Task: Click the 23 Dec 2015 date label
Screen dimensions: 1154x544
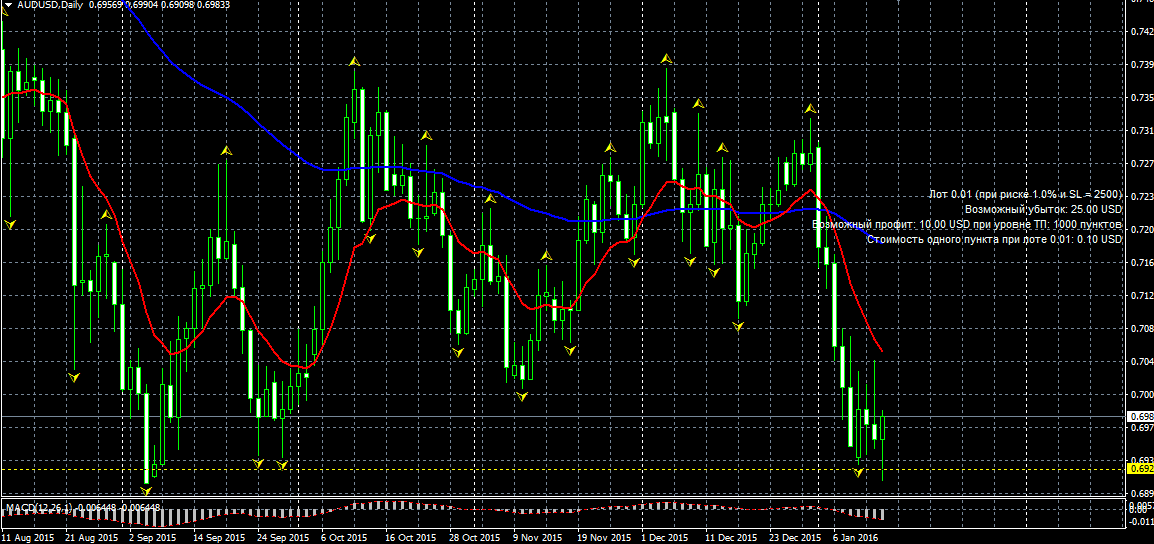Action: click(796, 538)
